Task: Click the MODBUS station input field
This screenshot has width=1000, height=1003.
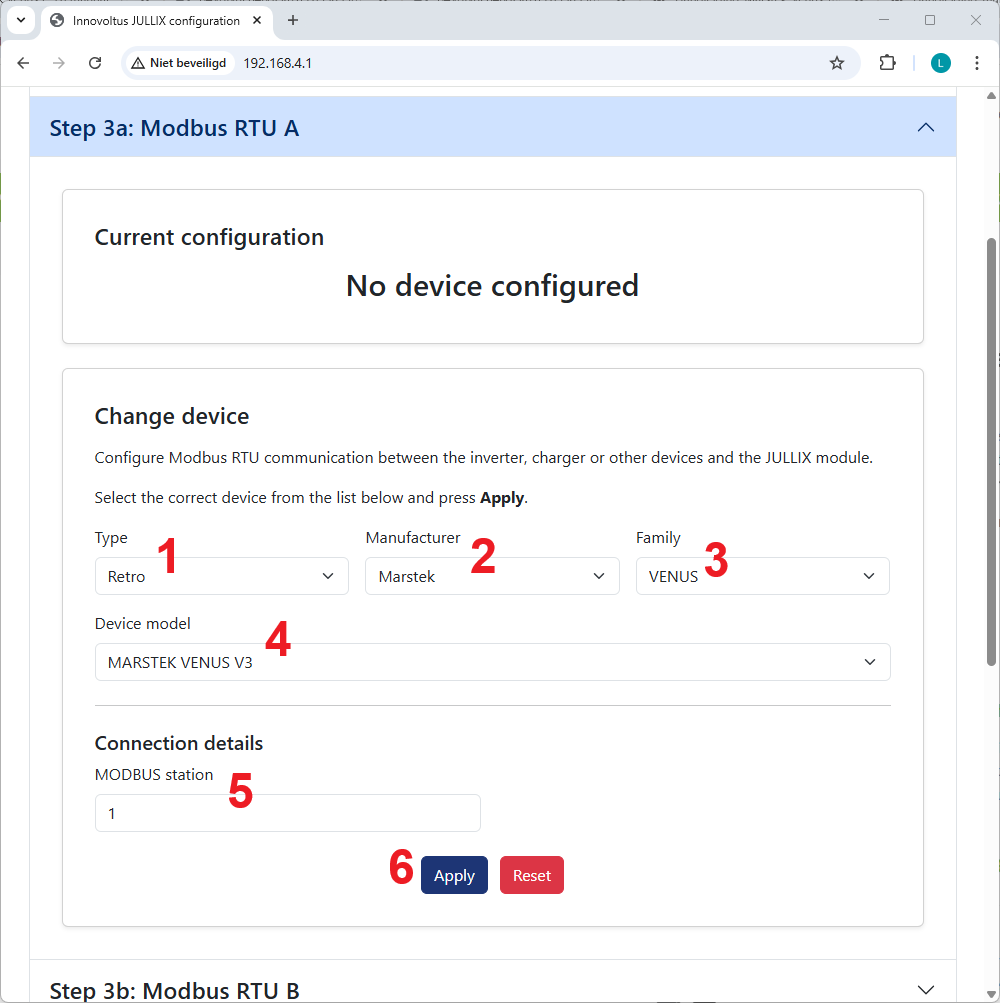Action: (287, 813)
